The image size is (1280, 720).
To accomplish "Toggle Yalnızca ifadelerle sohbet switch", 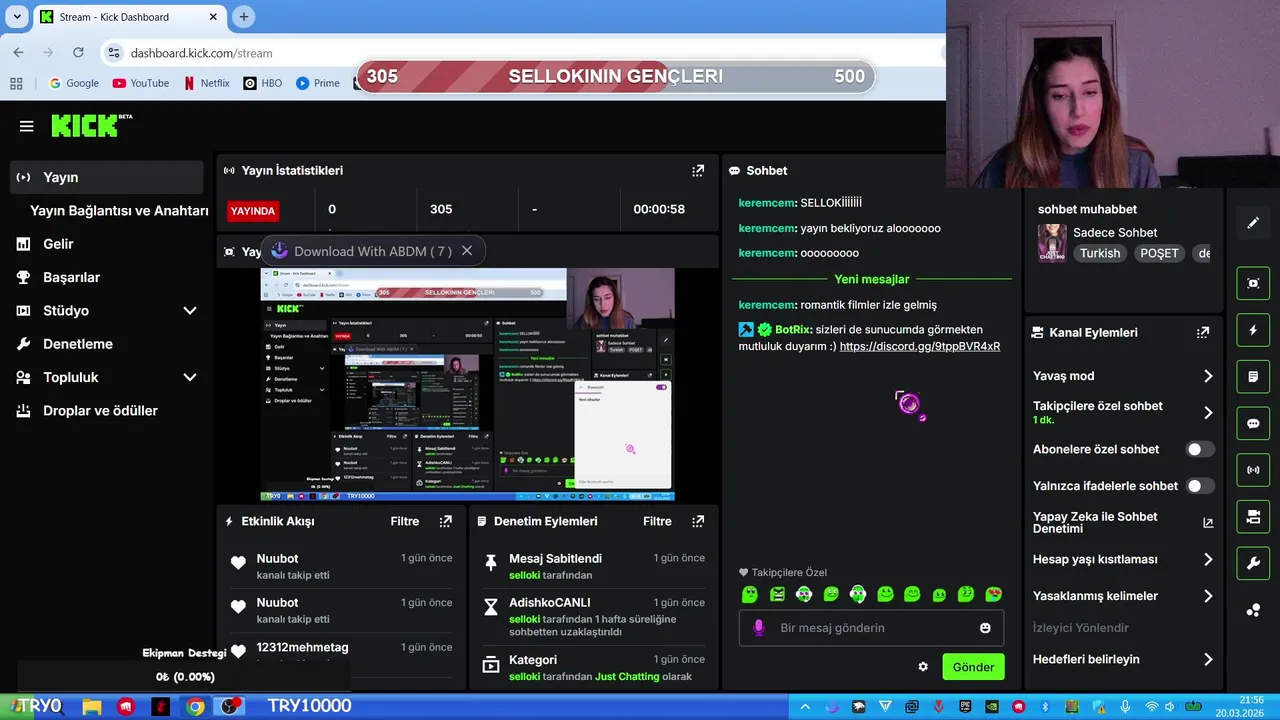I will tap(1200, 486).
